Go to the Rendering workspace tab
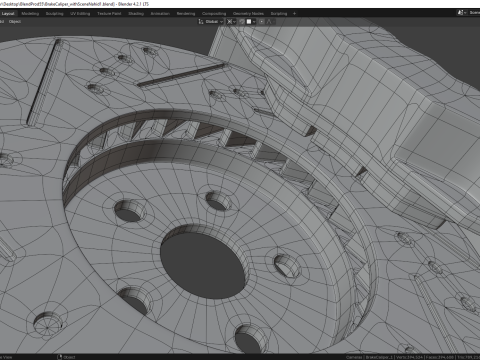 [x=186, y=14]
